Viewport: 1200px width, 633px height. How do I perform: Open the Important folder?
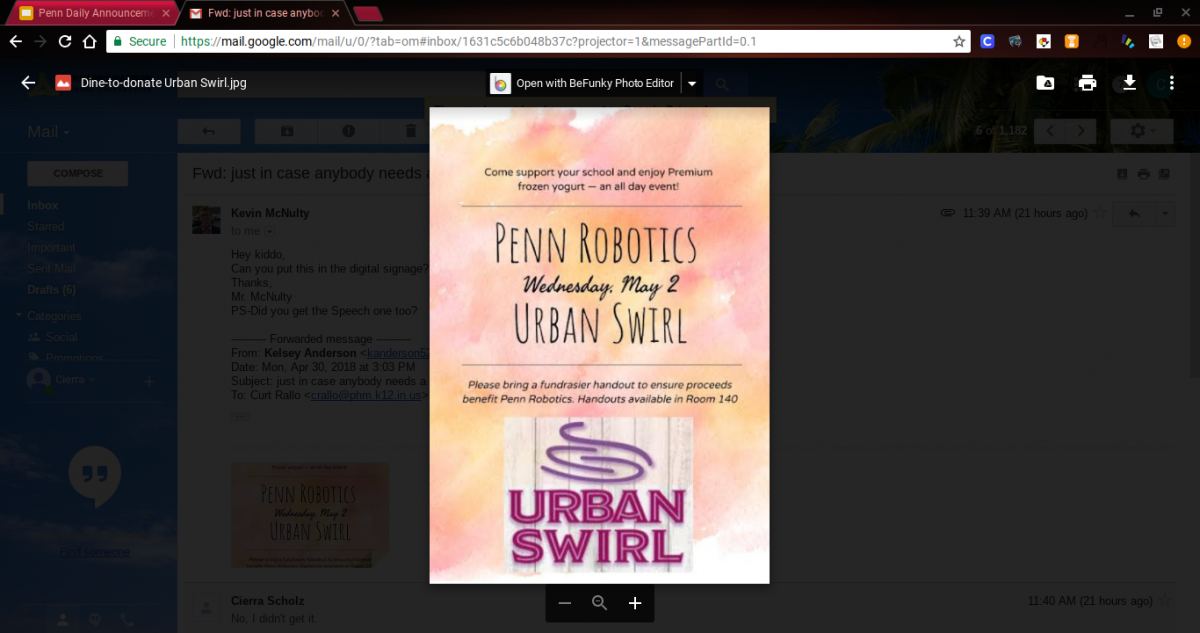(x=51, y=247)
